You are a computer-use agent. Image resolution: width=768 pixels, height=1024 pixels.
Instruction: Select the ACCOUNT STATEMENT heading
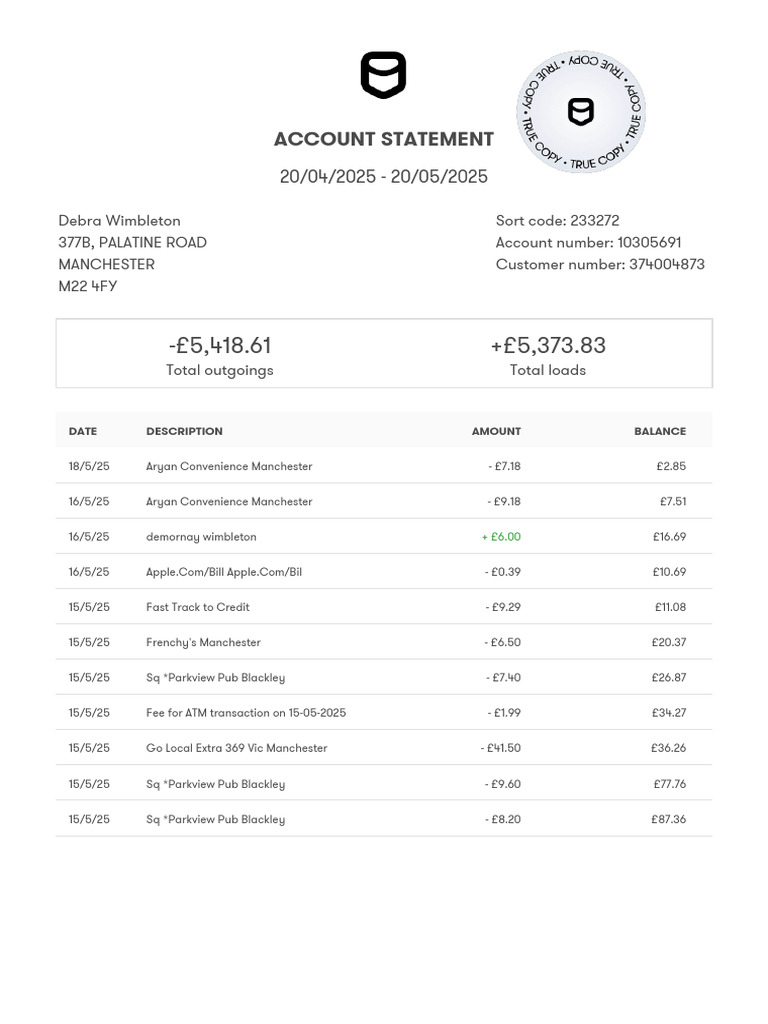384,139
